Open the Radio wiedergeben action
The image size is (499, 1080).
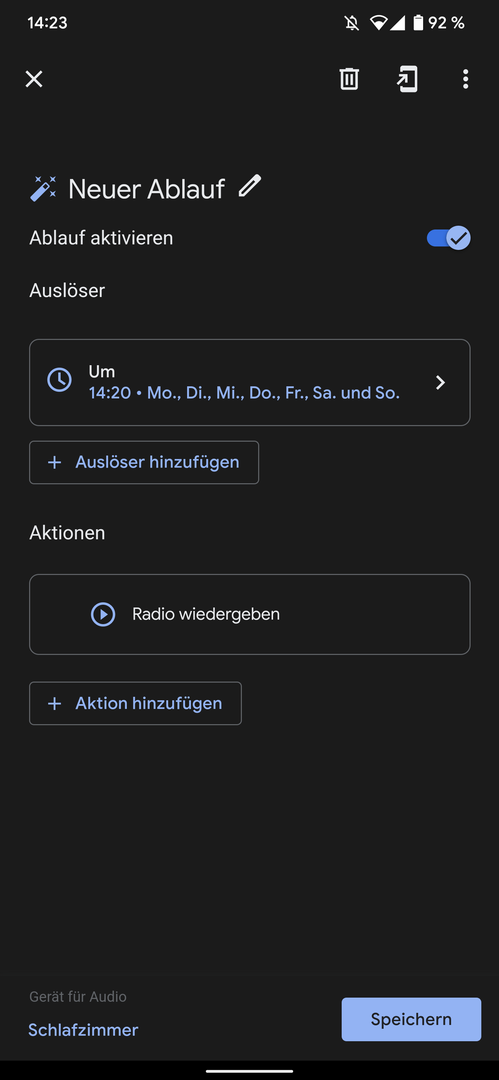click(250, 614)
